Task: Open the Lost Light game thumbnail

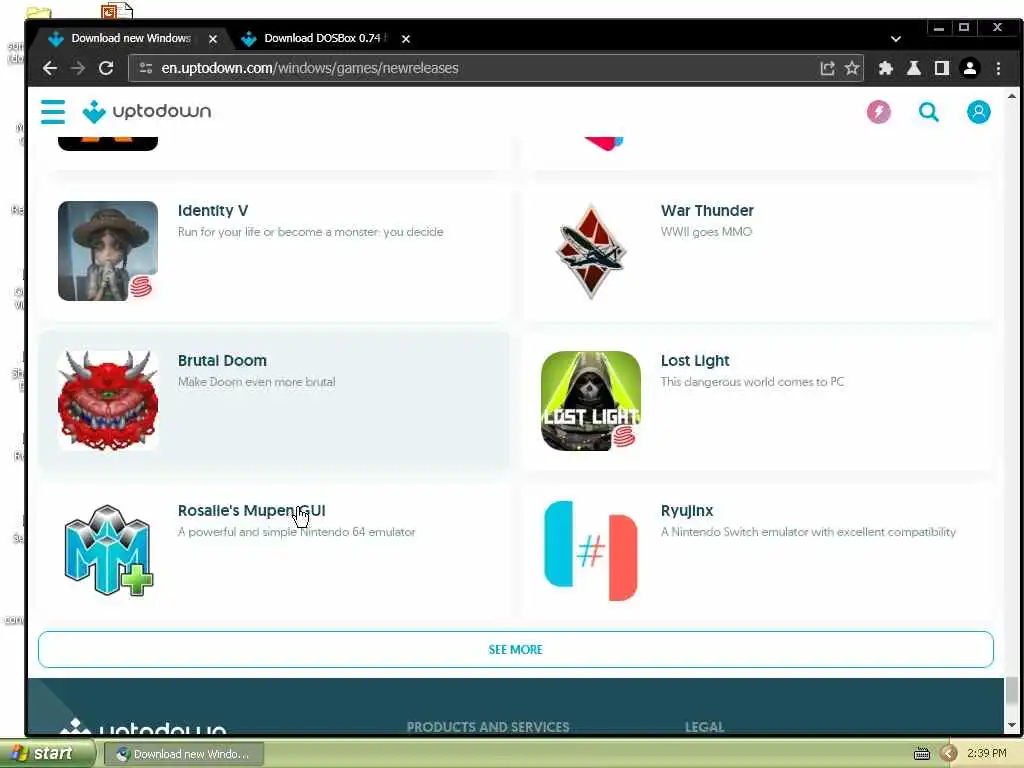Action: tap(590, 401)
